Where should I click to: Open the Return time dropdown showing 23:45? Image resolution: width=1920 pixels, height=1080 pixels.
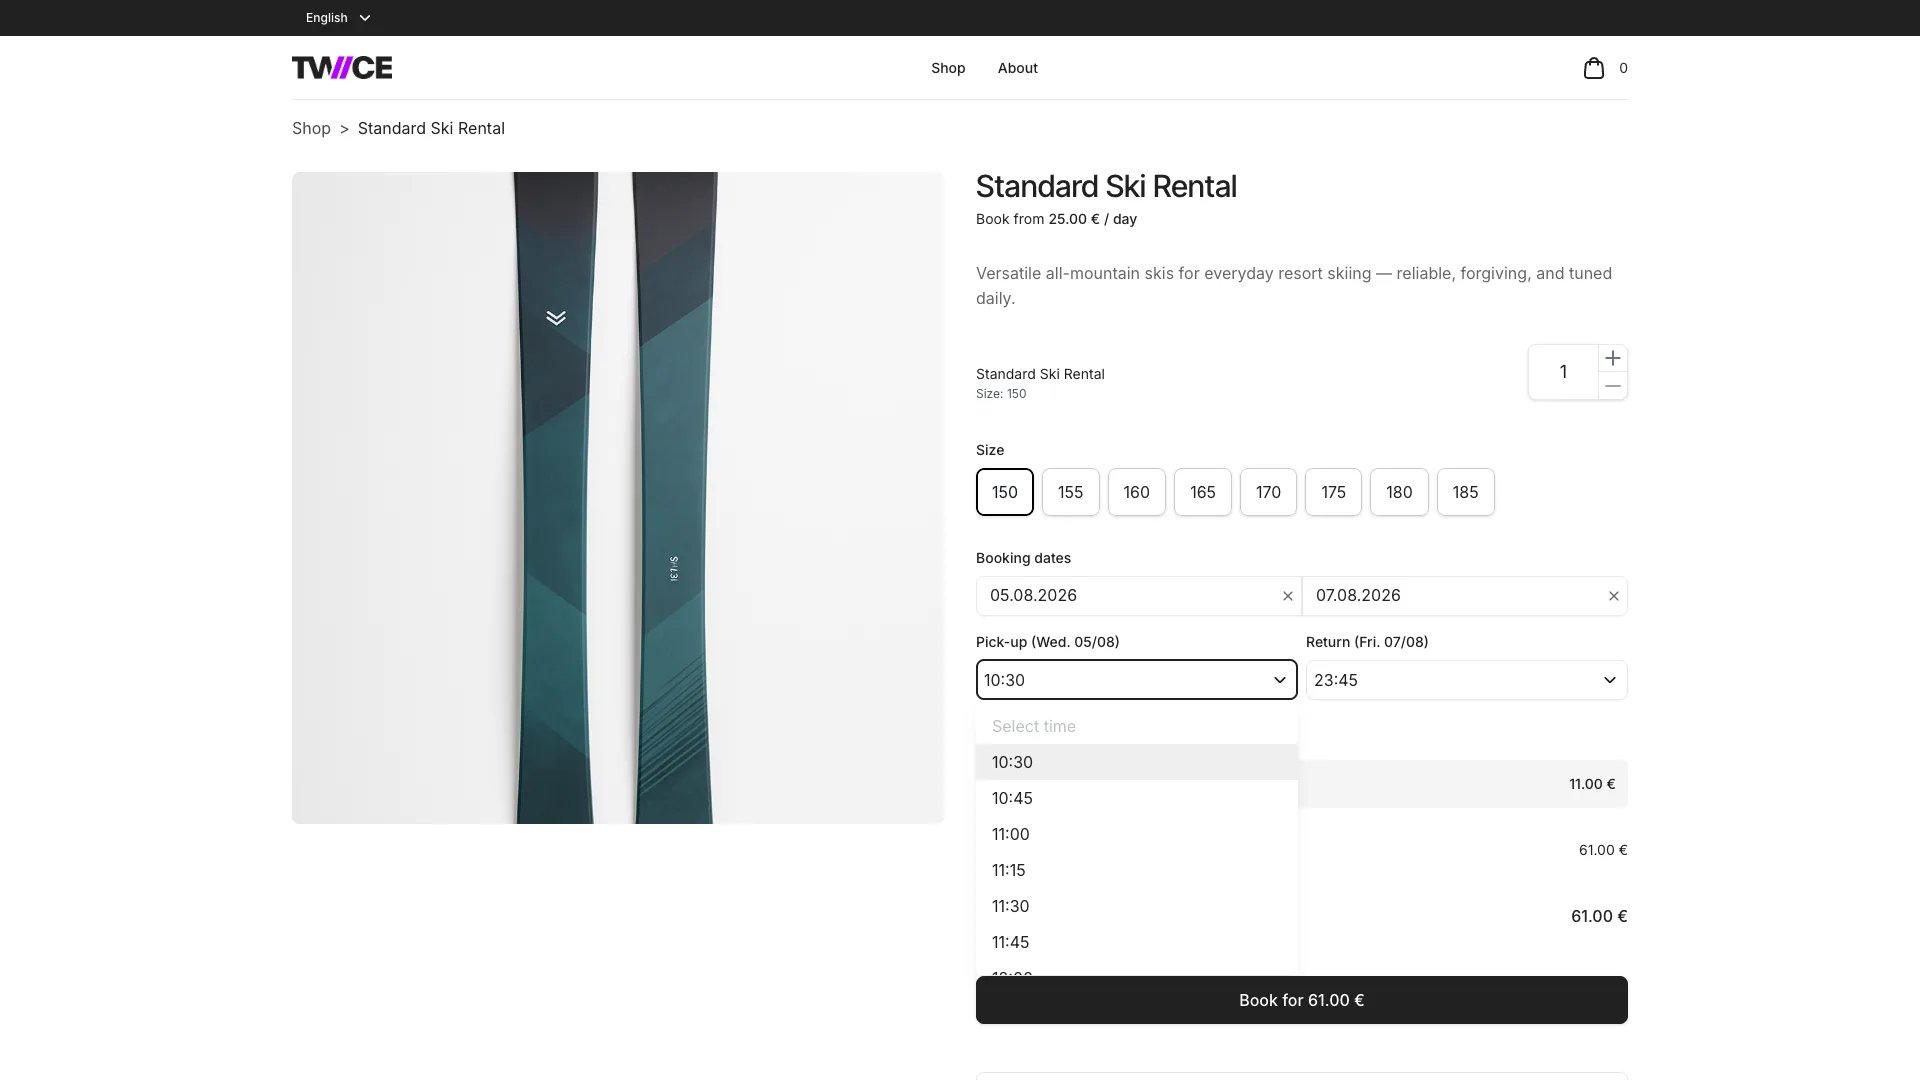(1467, 680)
